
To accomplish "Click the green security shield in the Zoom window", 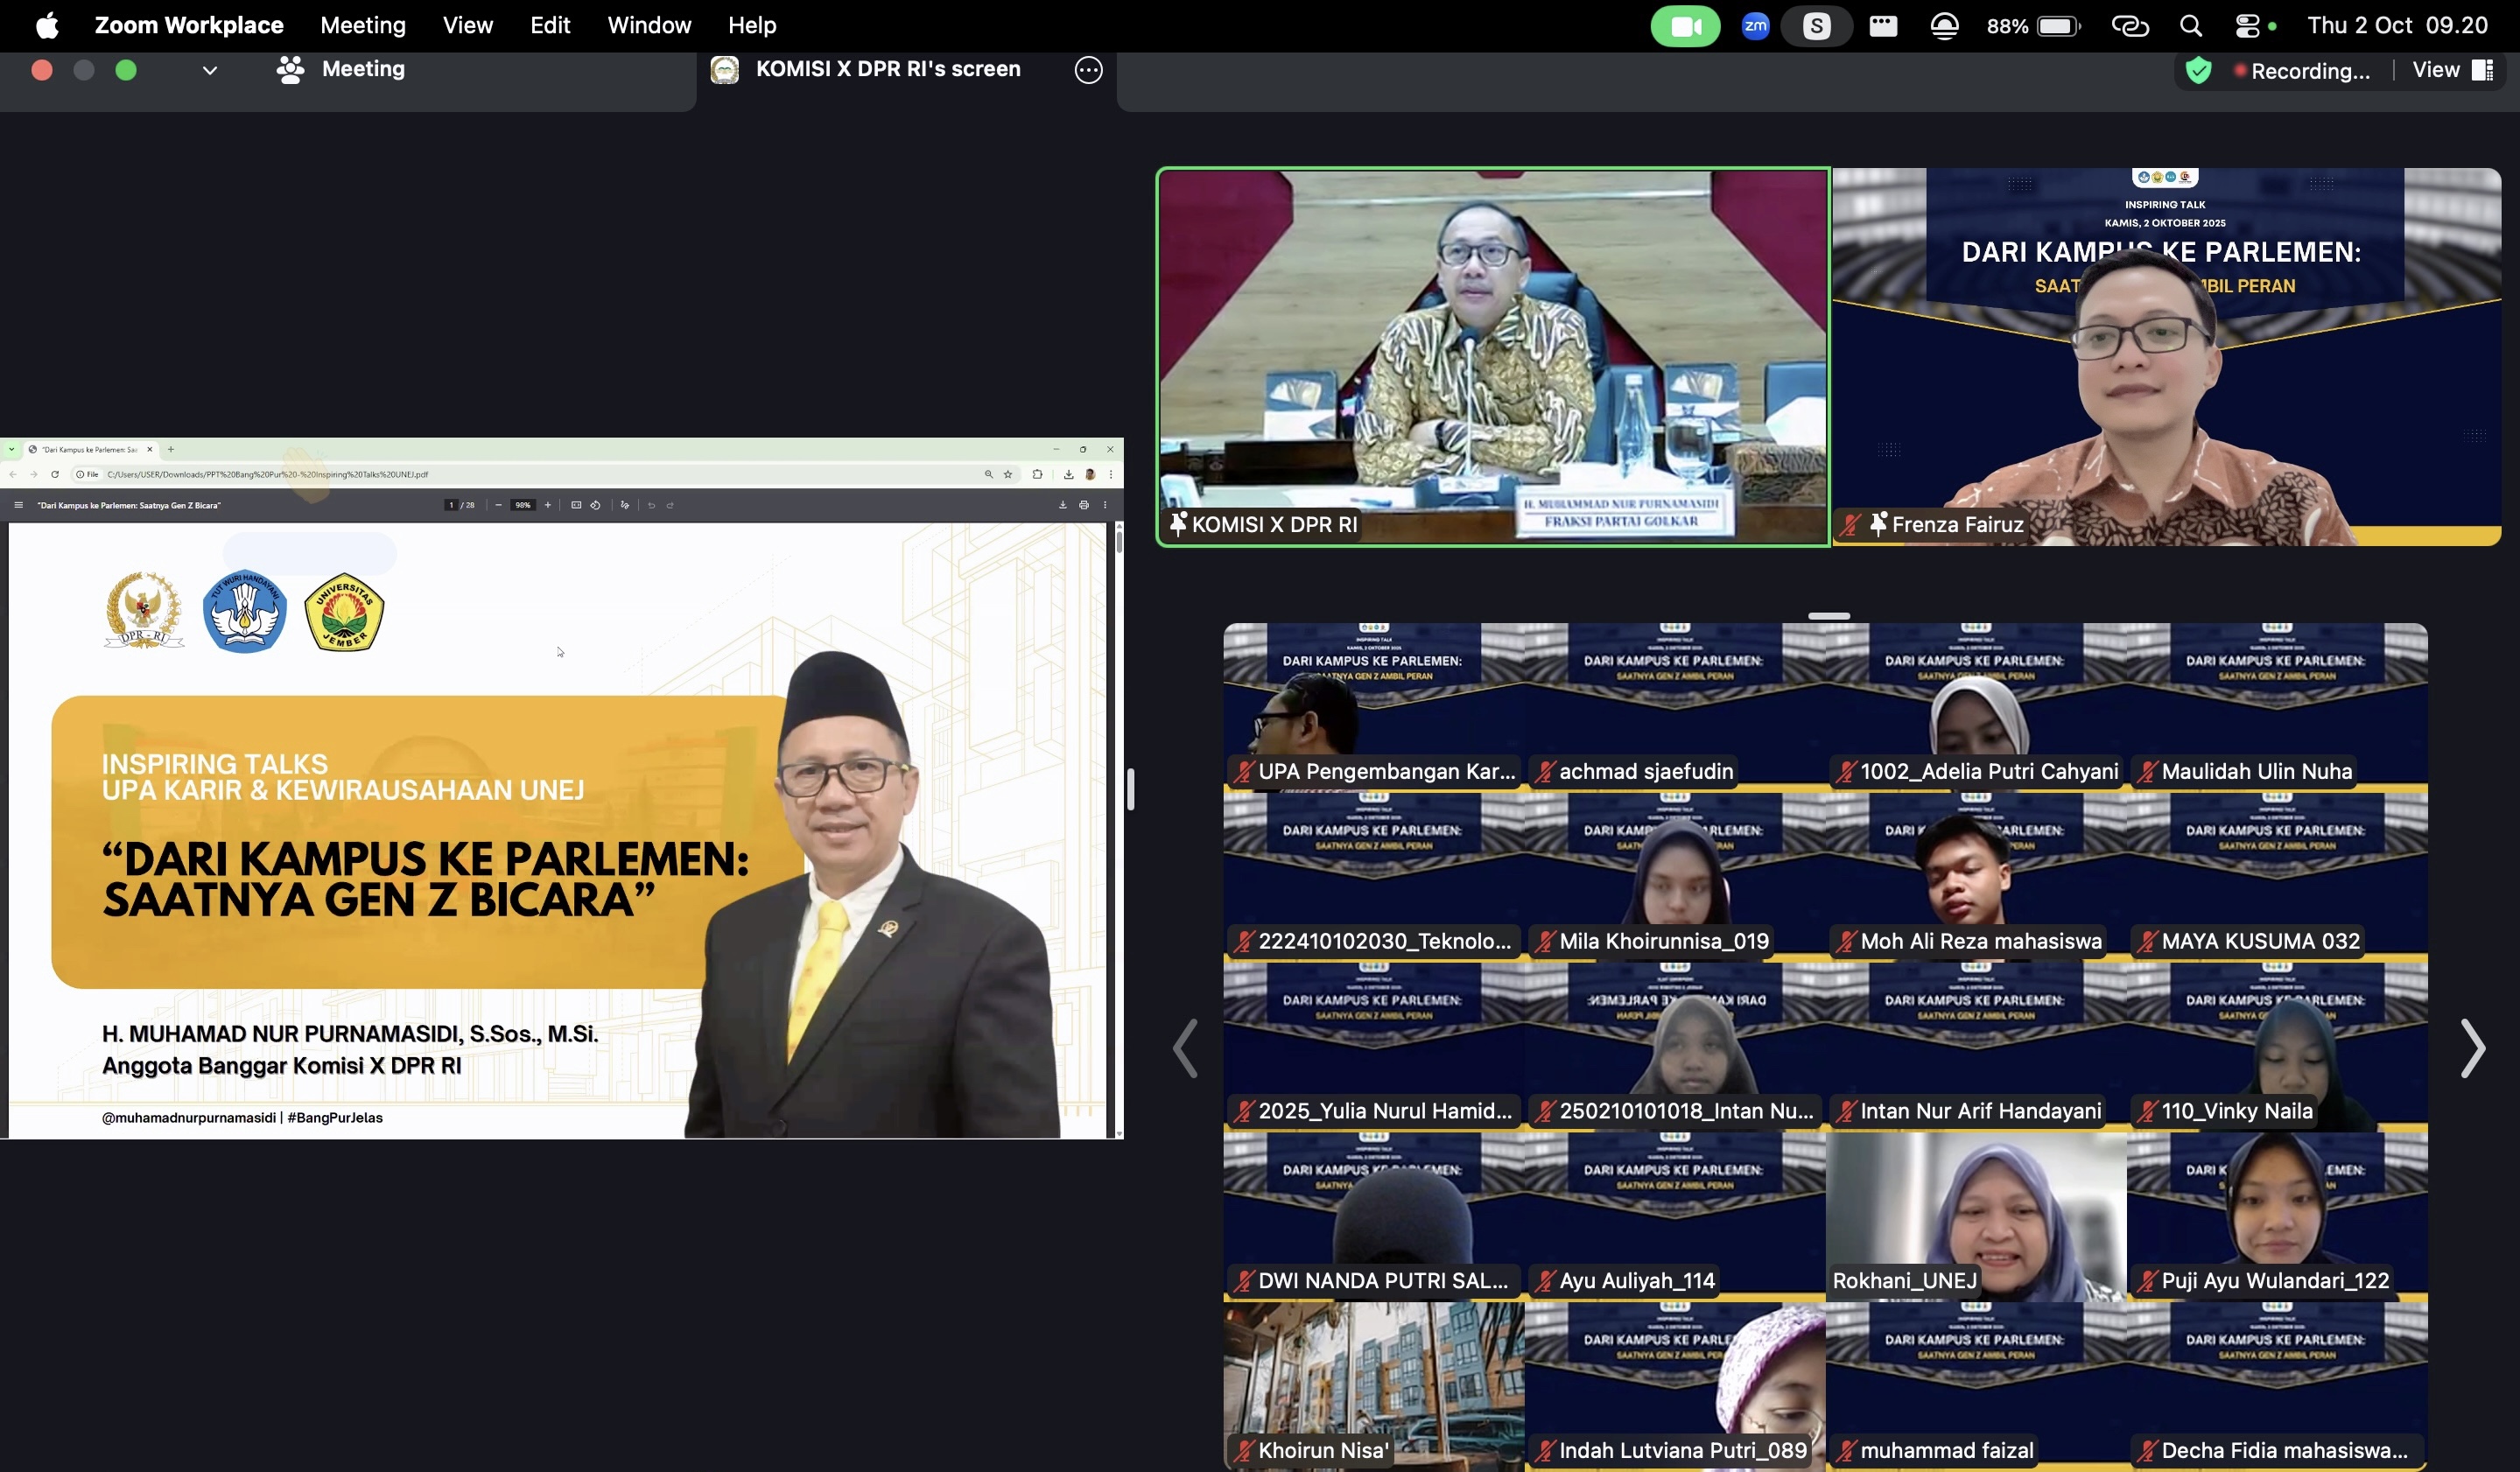I will pyautogui.click(x=2200, y=70).
